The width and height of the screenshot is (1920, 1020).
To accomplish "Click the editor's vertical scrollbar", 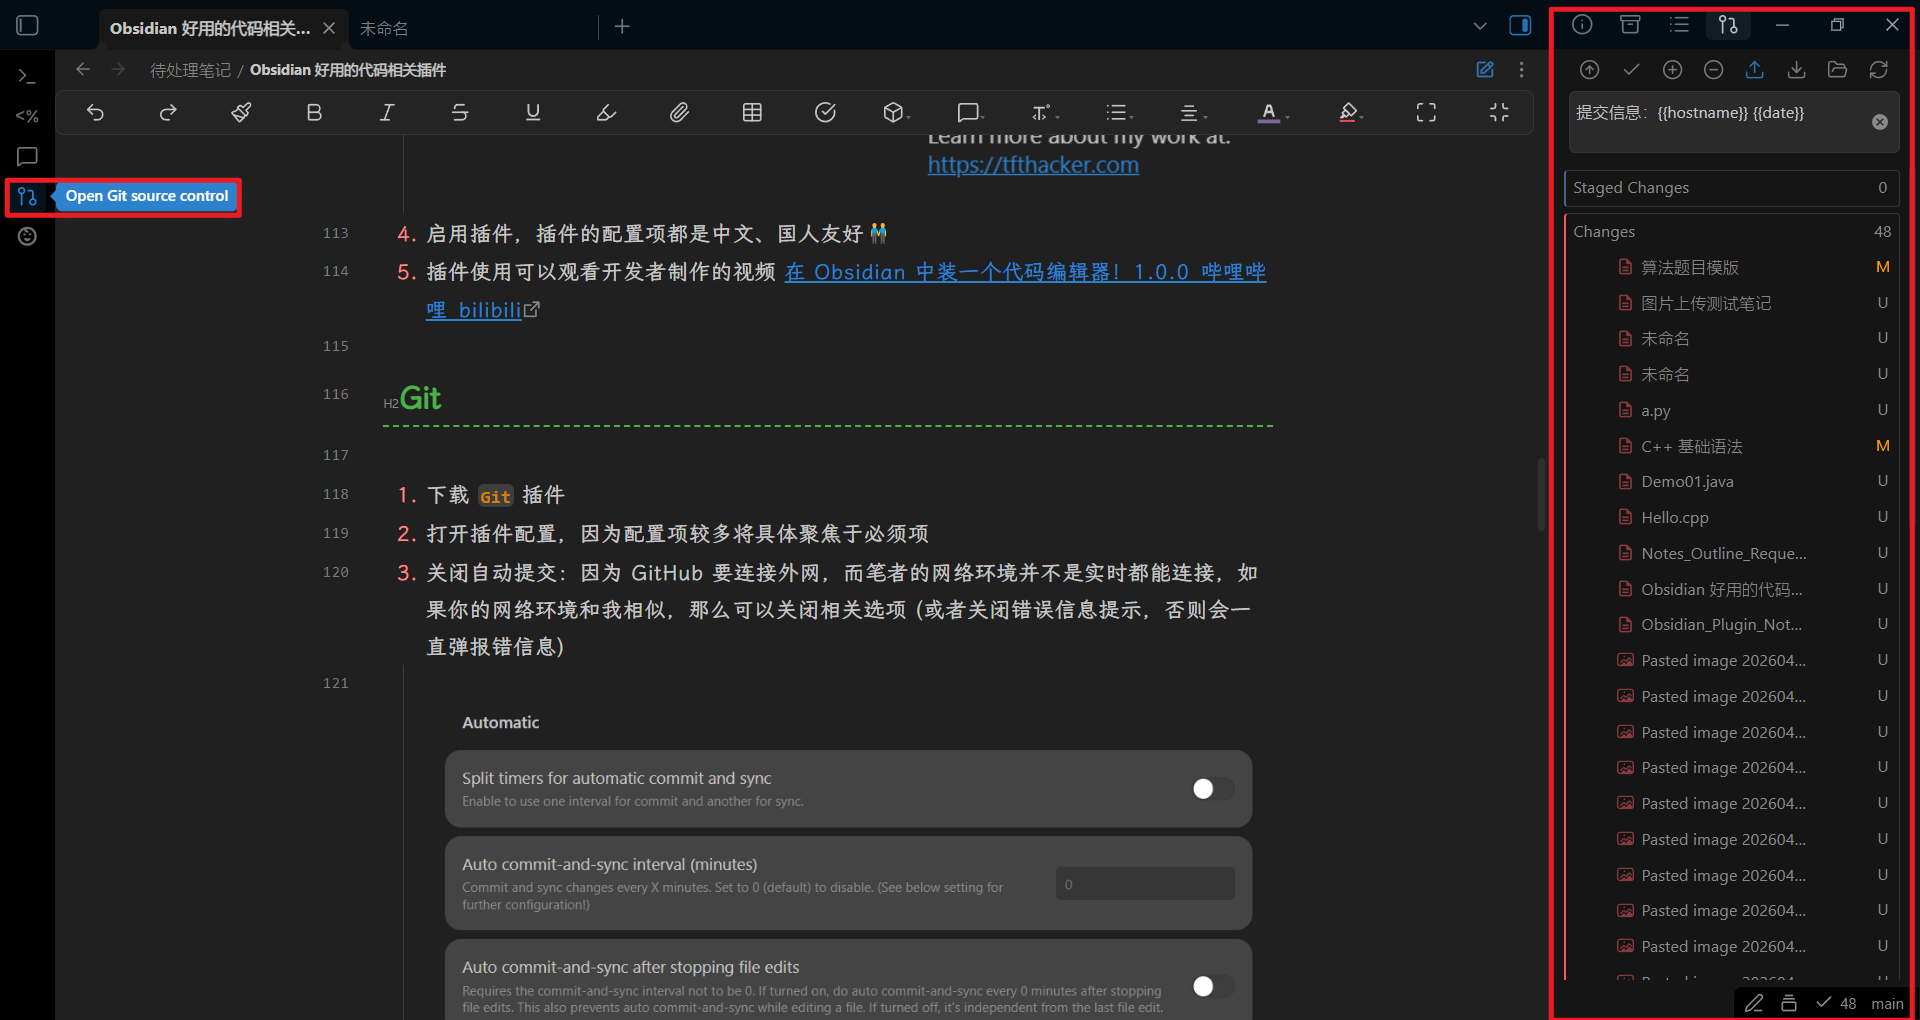I will (x=1541, y=495).
